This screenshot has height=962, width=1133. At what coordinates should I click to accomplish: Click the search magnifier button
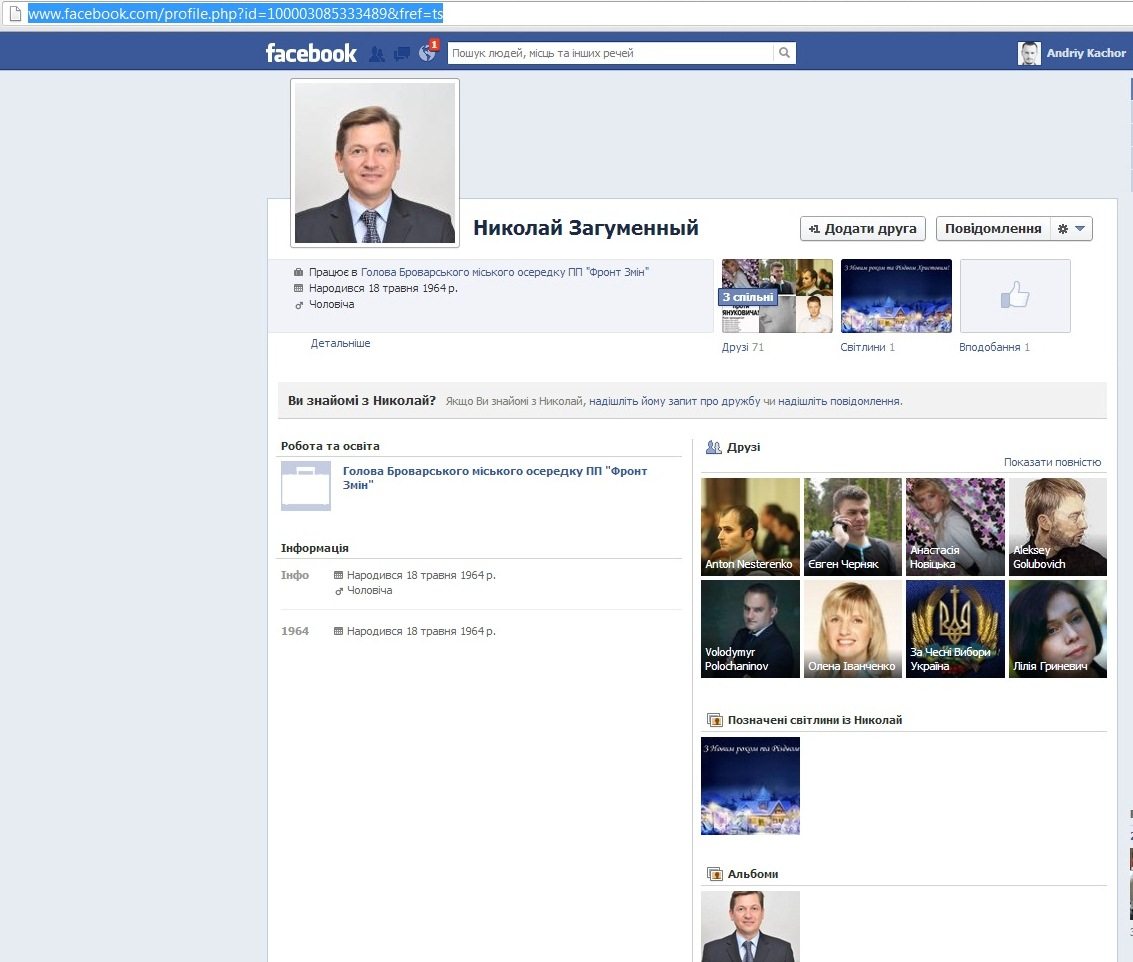(x=784, y=53)
